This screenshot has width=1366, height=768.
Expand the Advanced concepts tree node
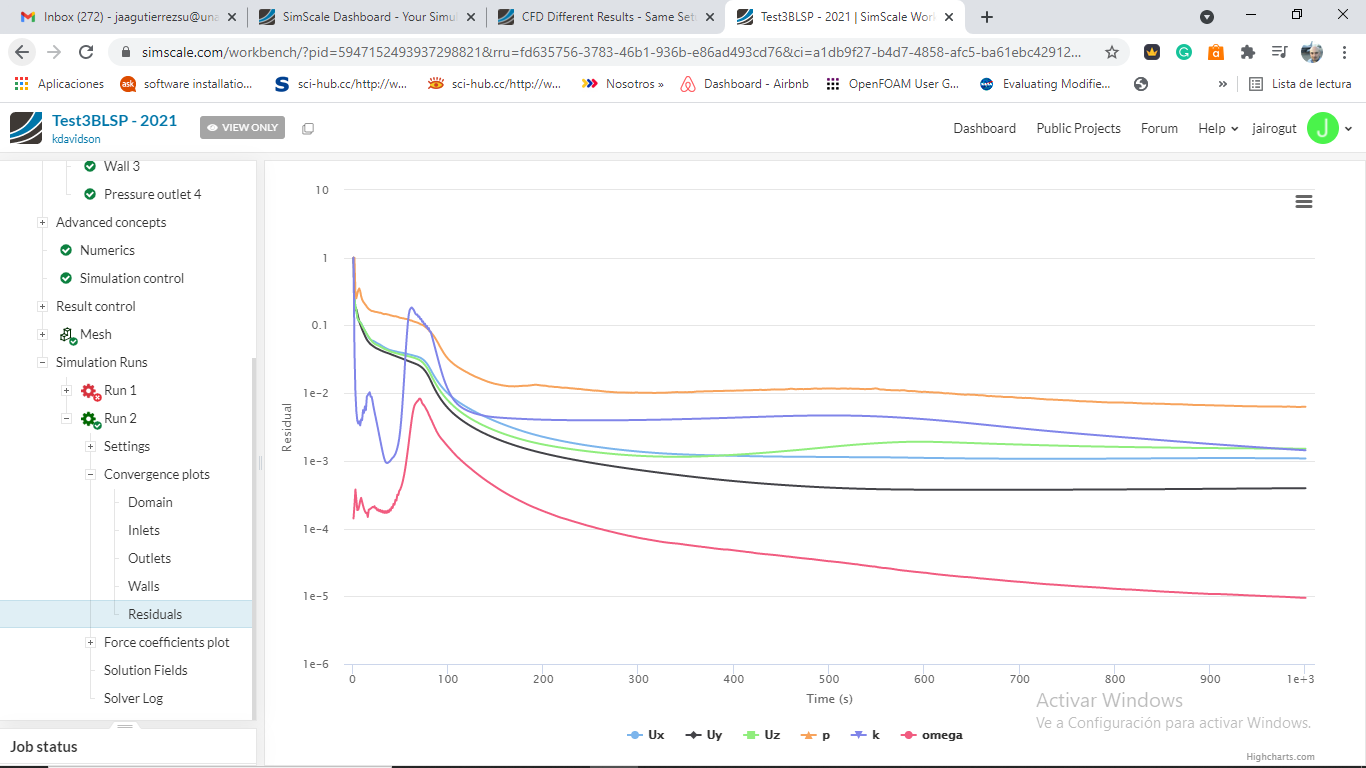(42, 223)
